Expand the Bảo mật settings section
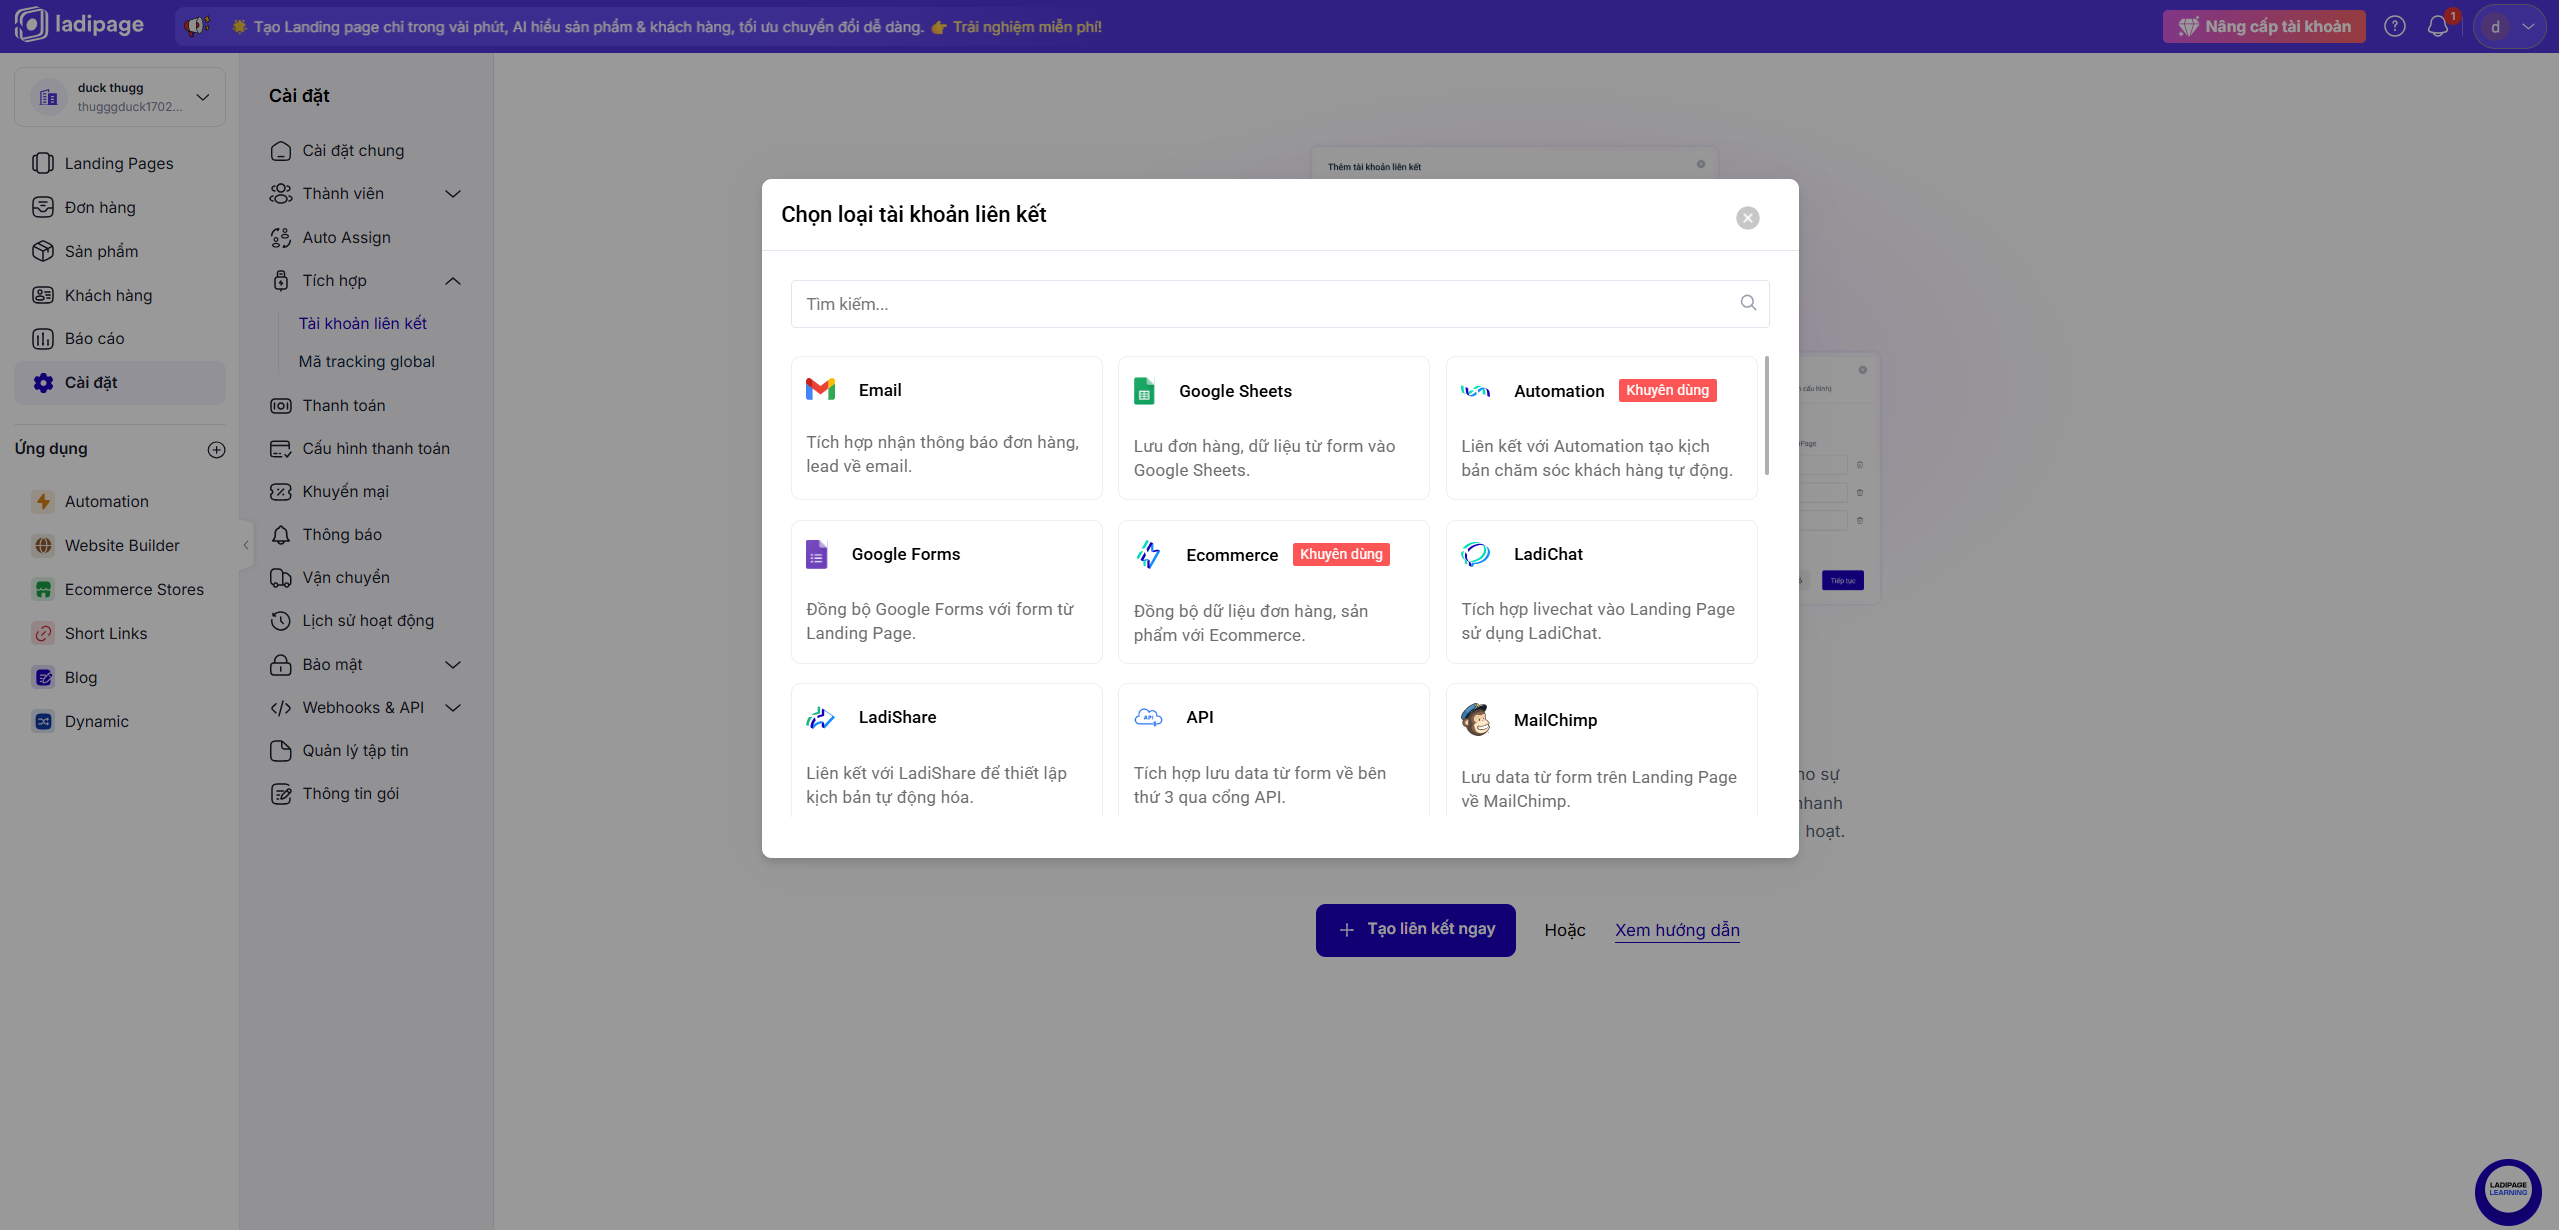The width and height of the screenshot is (2559, 1230). pos(453,665)
